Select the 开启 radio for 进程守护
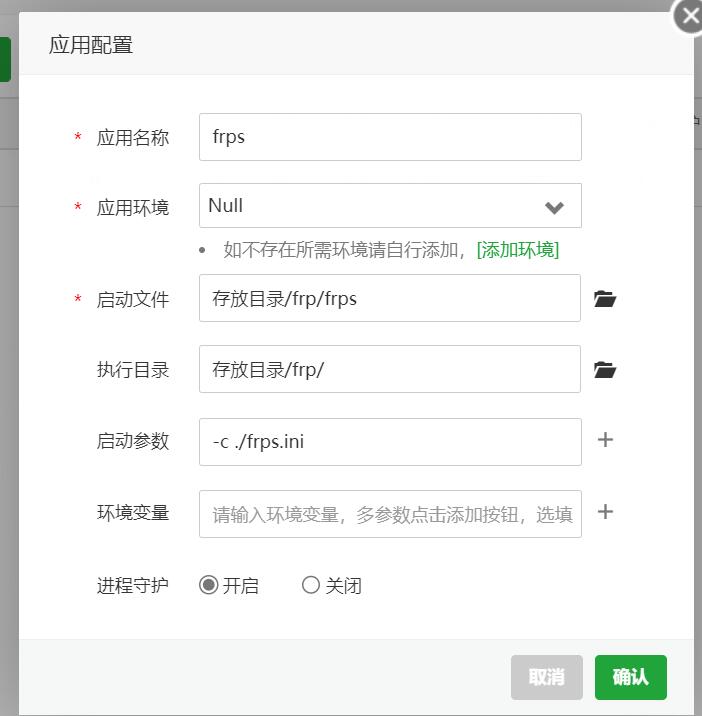The height and width of the screenshot is (716, 702). [x=209, y=585]
